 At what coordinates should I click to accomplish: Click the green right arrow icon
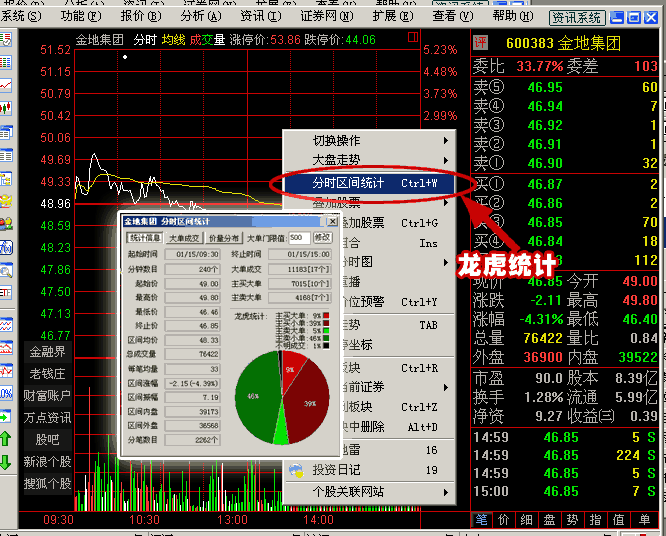pyautogui.click(x=6, y=417)
